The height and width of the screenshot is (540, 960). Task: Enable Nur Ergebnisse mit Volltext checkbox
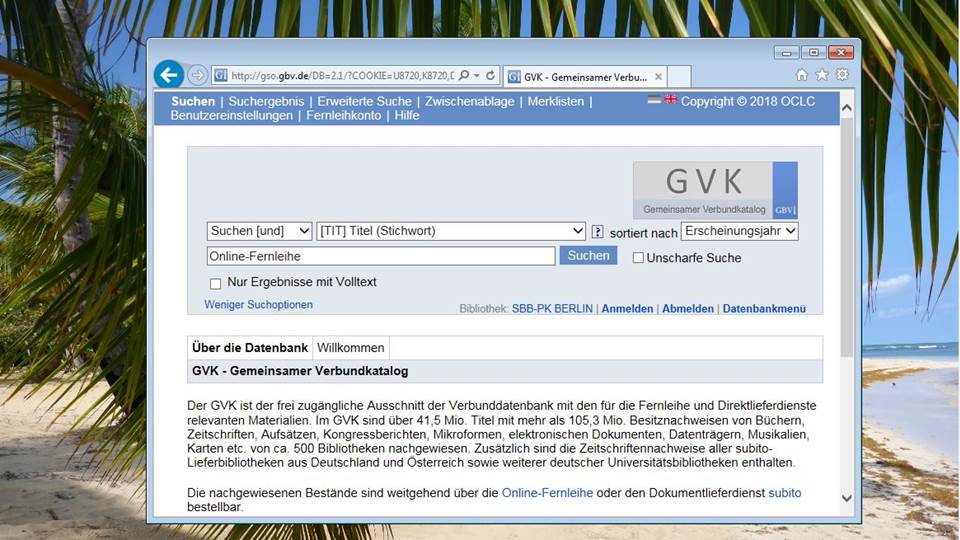tap(216, 283)
